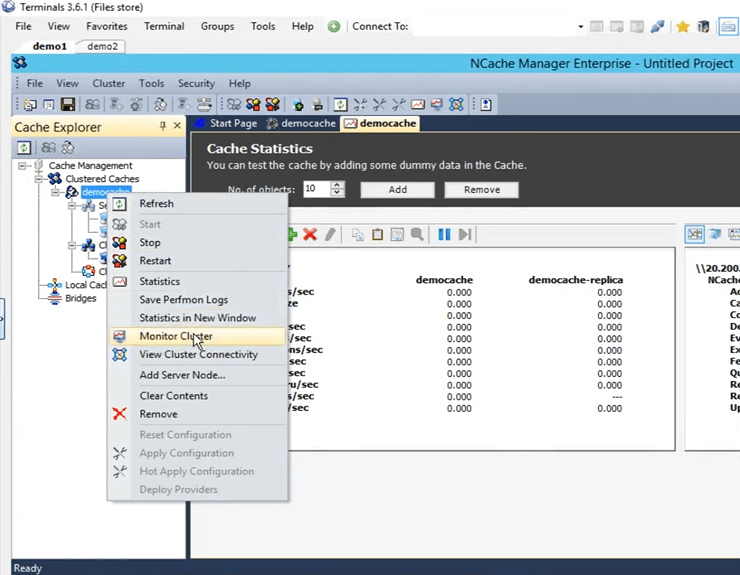This screenshot has width=740, height=575.
Task: Click the Clustered Caches tree label
Action: tap(102, 179)
